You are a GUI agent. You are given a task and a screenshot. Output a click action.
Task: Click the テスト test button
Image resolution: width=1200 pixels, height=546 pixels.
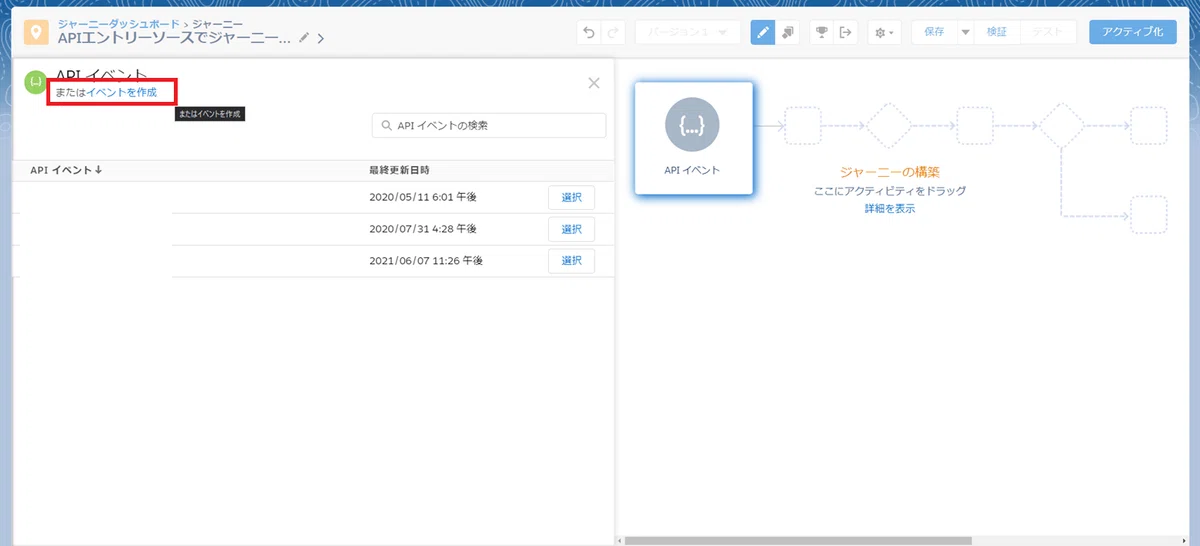pyautogui.click(x=1048, y=32)
